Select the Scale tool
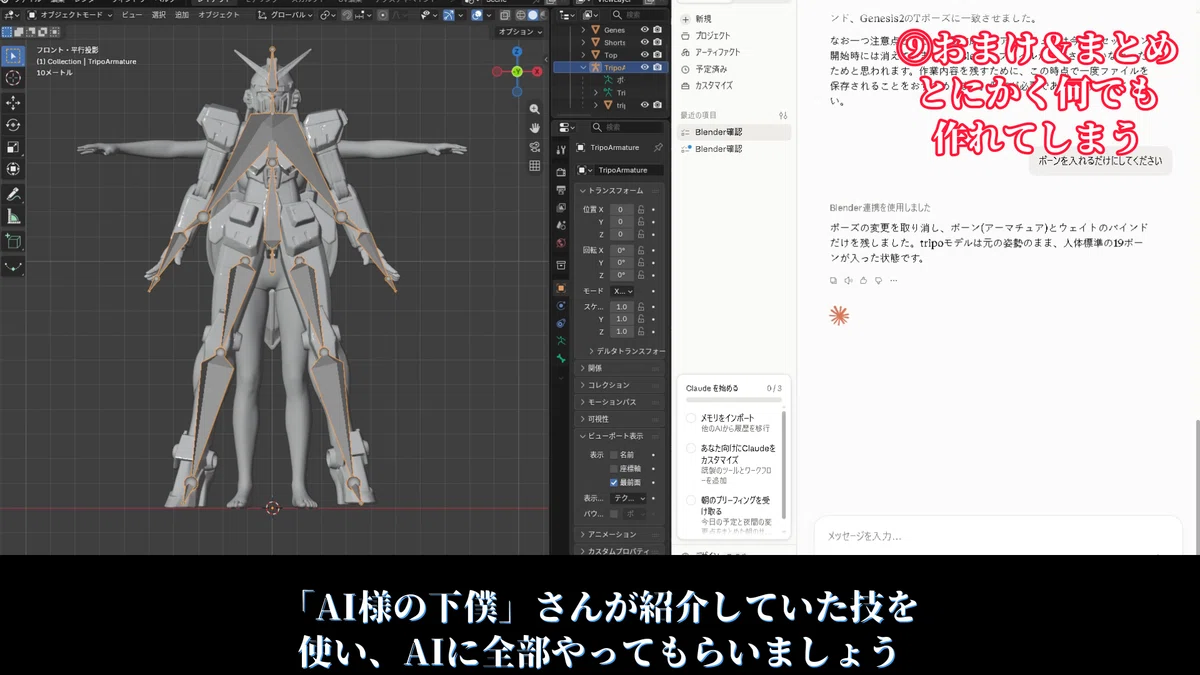The height and width of the screenshot is (675, 1200). pyautogui.click(x=13, y=147)
